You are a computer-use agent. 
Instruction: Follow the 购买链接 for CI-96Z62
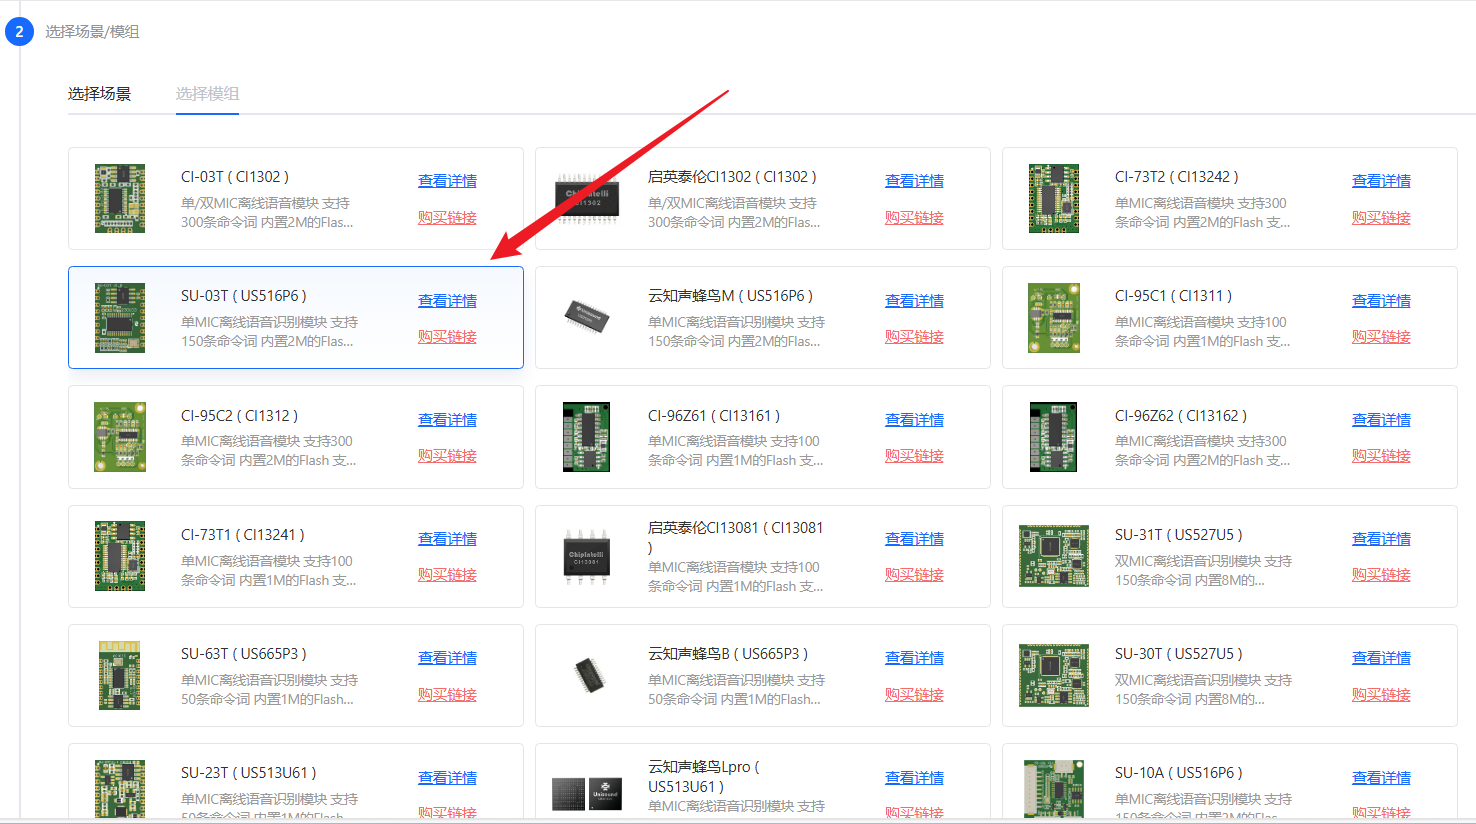pos(1381,456)
